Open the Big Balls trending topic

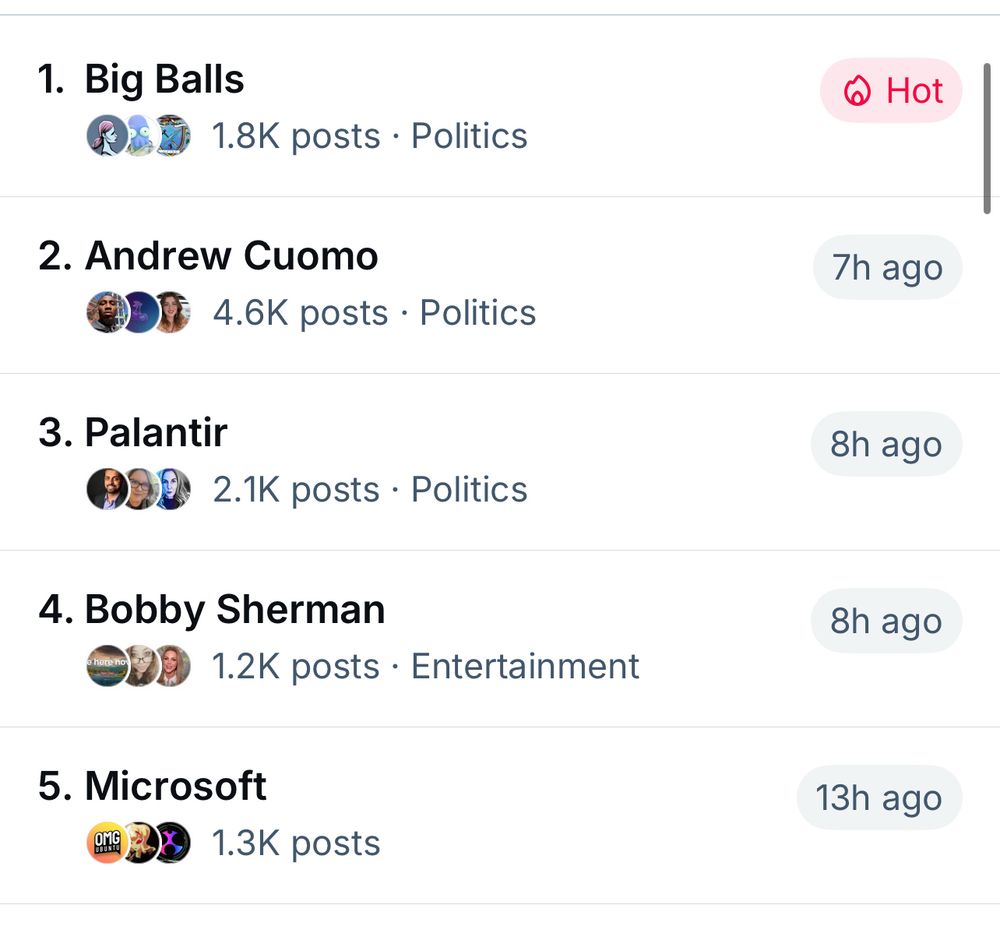[x=500, y=106]
